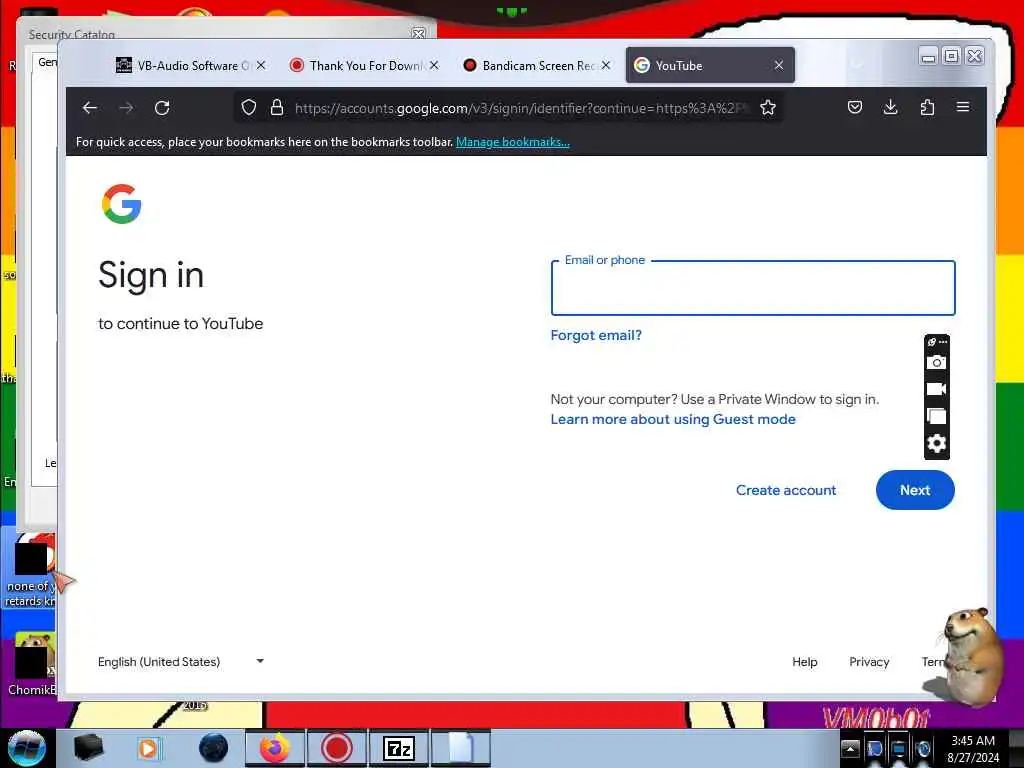1024x768 pixels.
Task: Open the 7-Zip taskbar icon
Action: point(398,748)
